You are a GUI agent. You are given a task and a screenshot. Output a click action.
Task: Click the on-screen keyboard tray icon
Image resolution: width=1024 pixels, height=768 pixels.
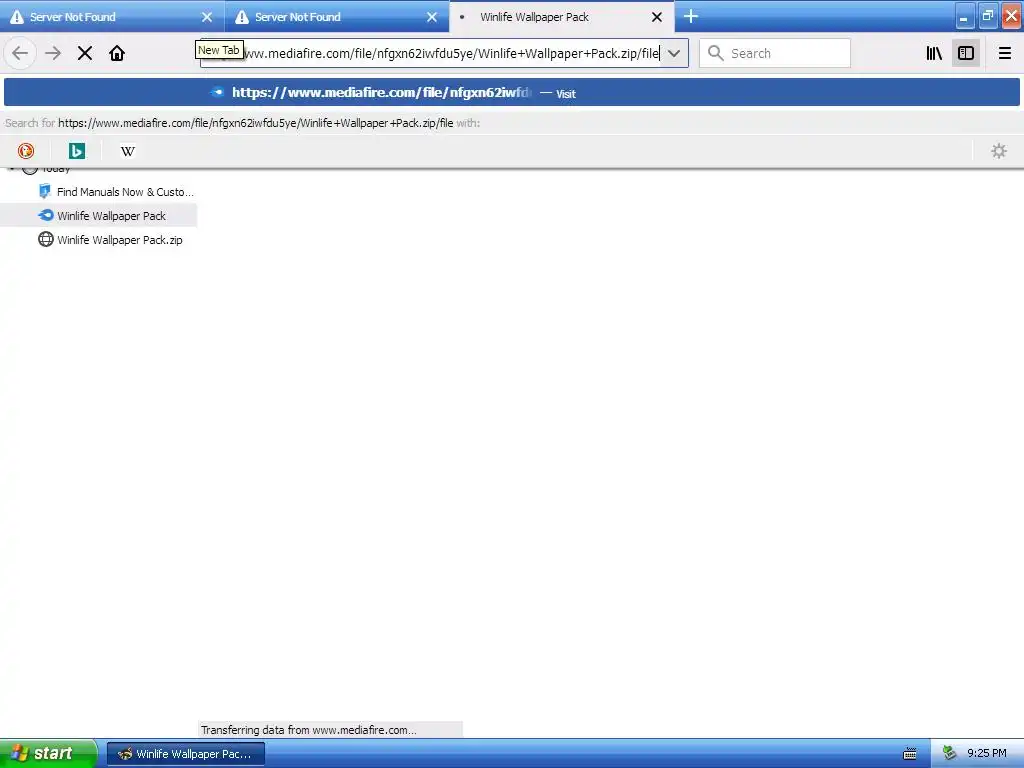coord(909,754)
